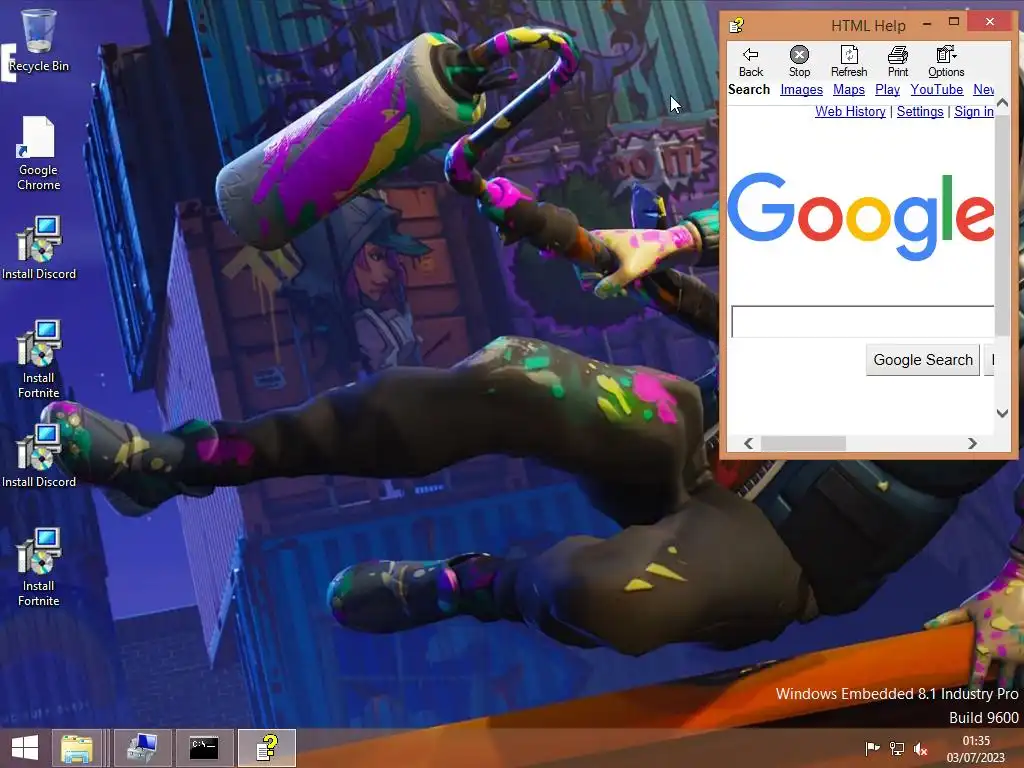Screen dimensions: 1024x768
Task: Select the Google Chrome desktop shortcut
Action: [39, 153]
